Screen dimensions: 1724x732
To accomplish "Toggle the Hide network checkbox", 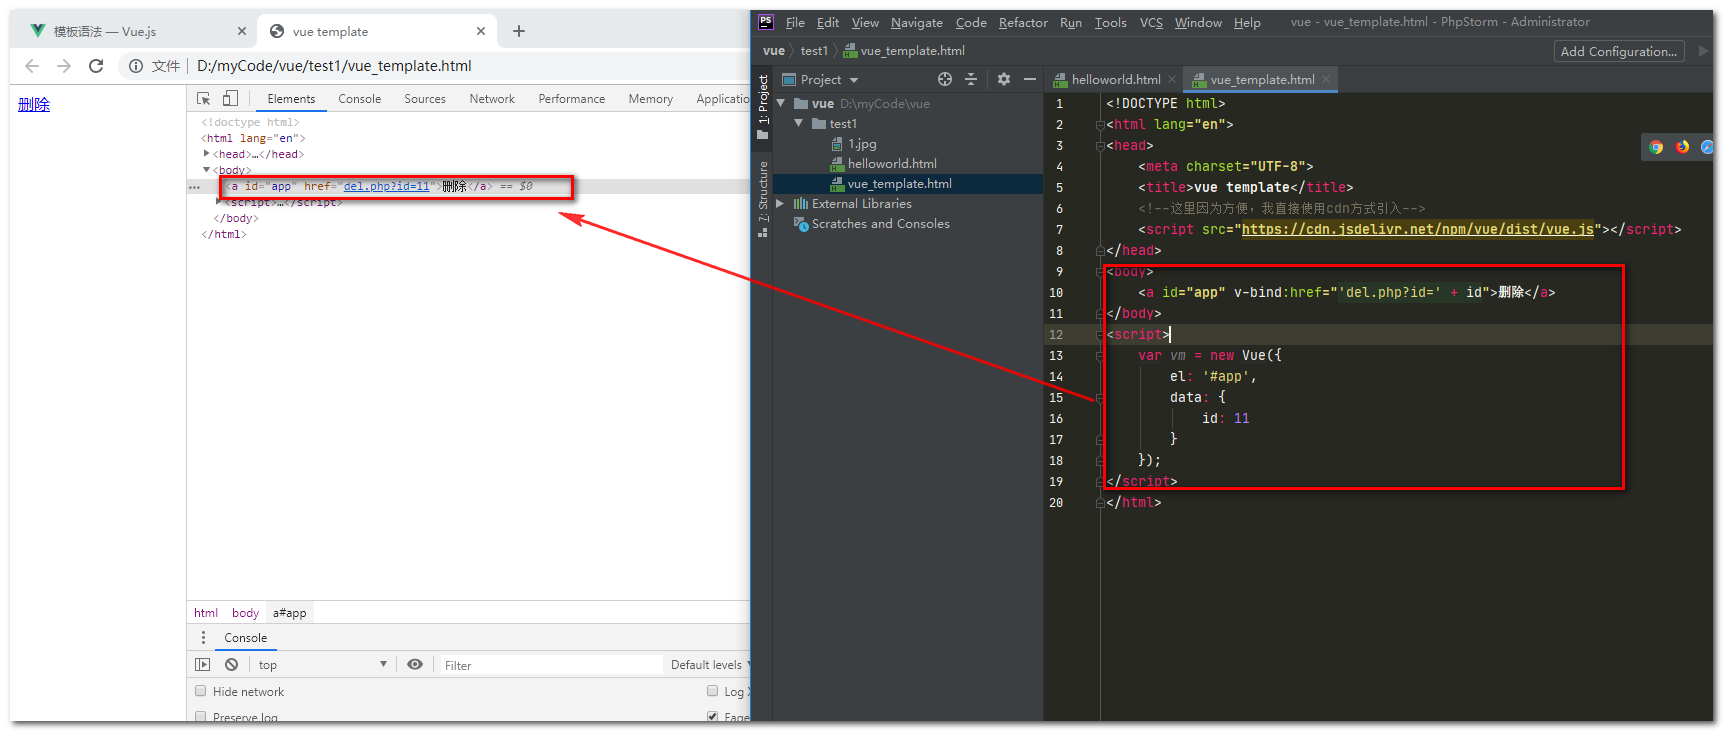I will tap(201, 691).
